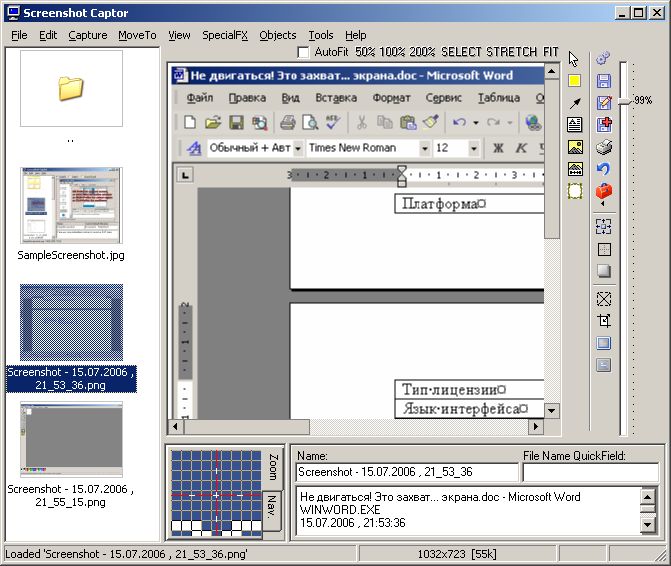The image size is (671, 566).
Task: Click the SELECT zoom mode
Action: pos(461,52)
